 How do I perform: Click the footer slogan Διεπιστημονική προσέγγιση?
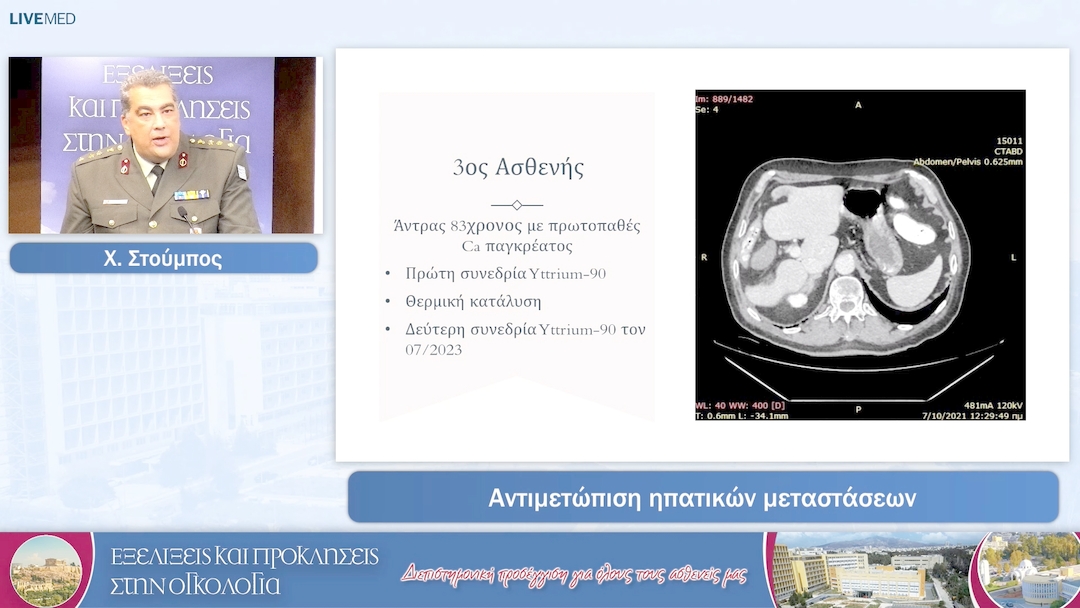pos(574,574)
